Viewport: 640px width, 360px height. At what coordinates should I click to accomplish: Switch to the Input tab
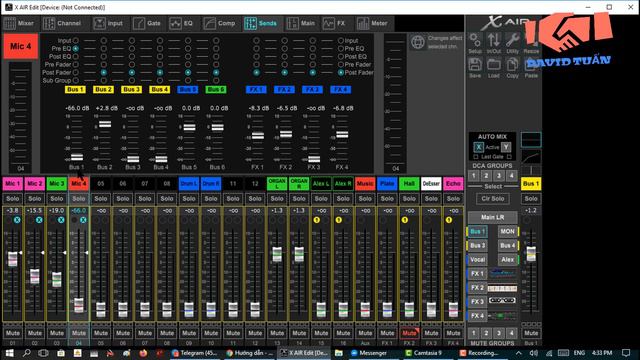tap(108, 23)
